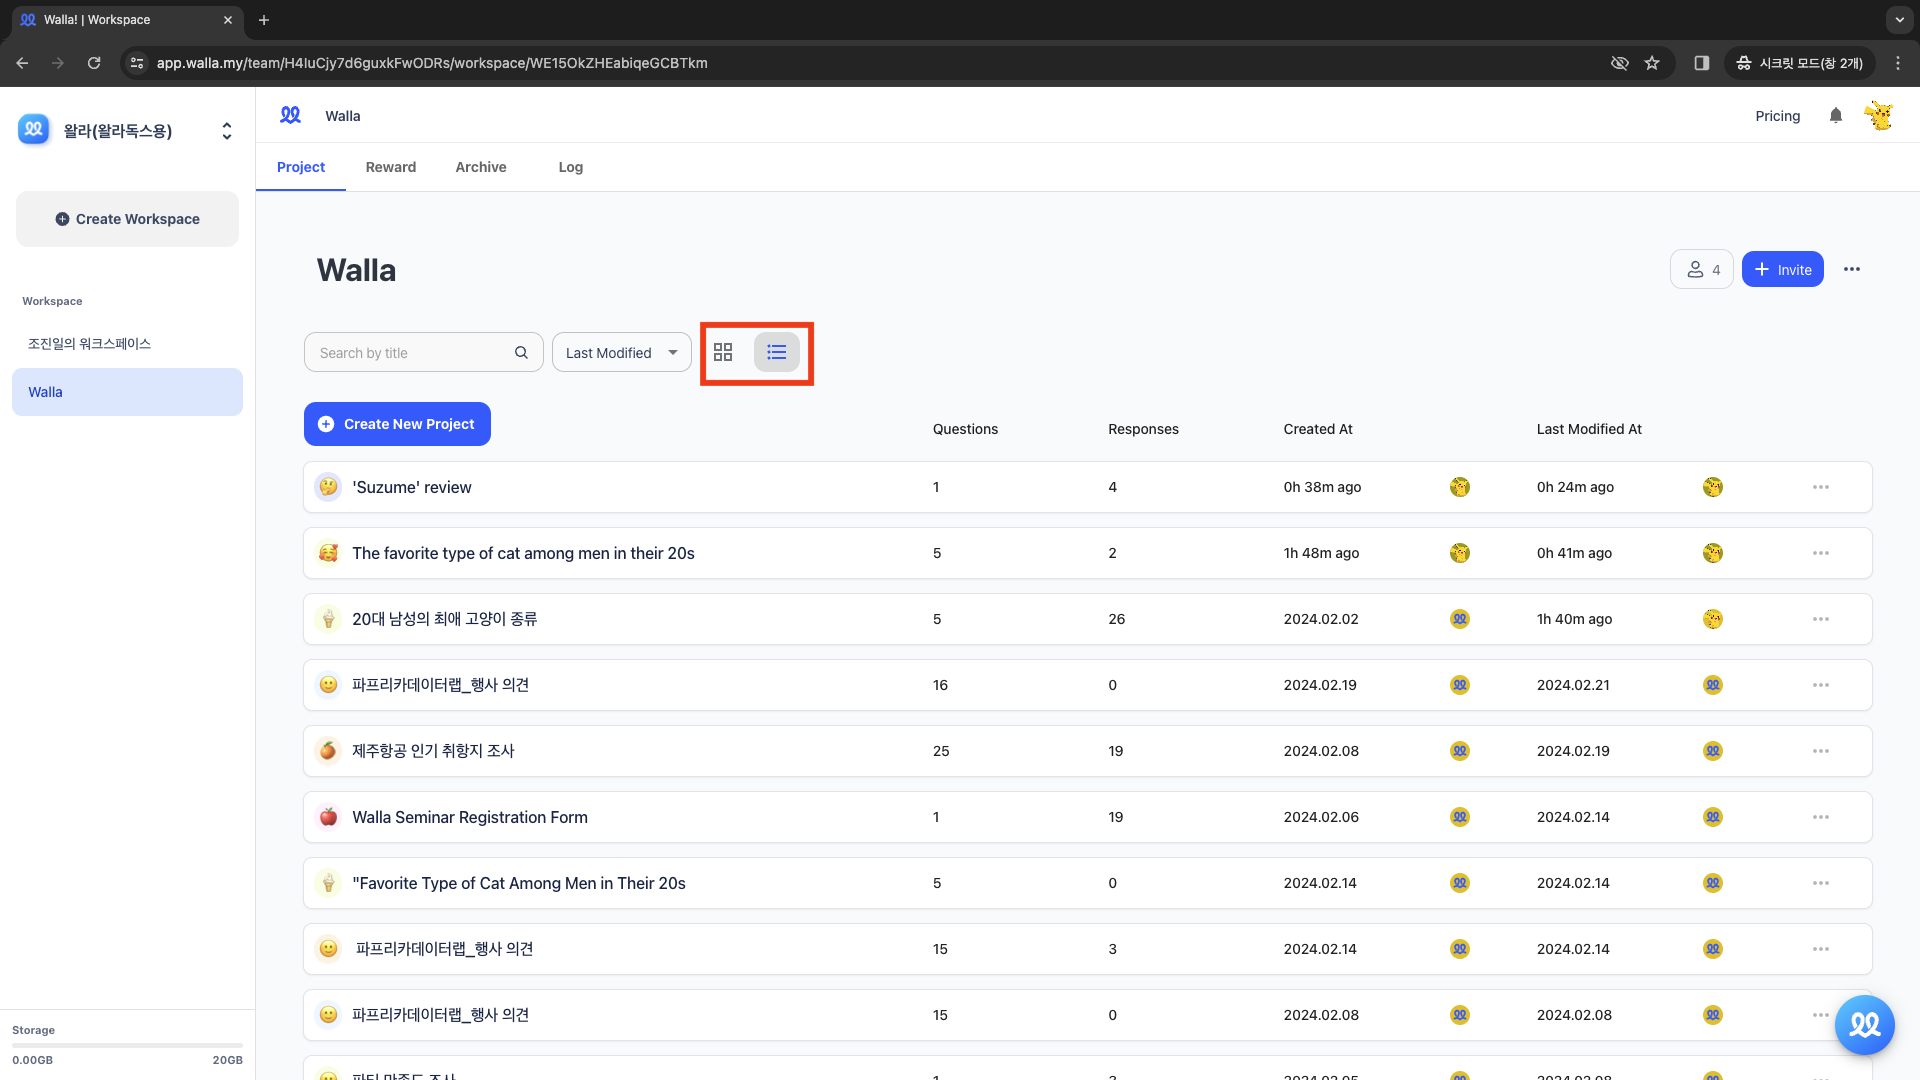Screen dimensions: 1920x1080
Task: Open options for 파프리카데이터랩 3-responses row
Action: coord(1821,949)
